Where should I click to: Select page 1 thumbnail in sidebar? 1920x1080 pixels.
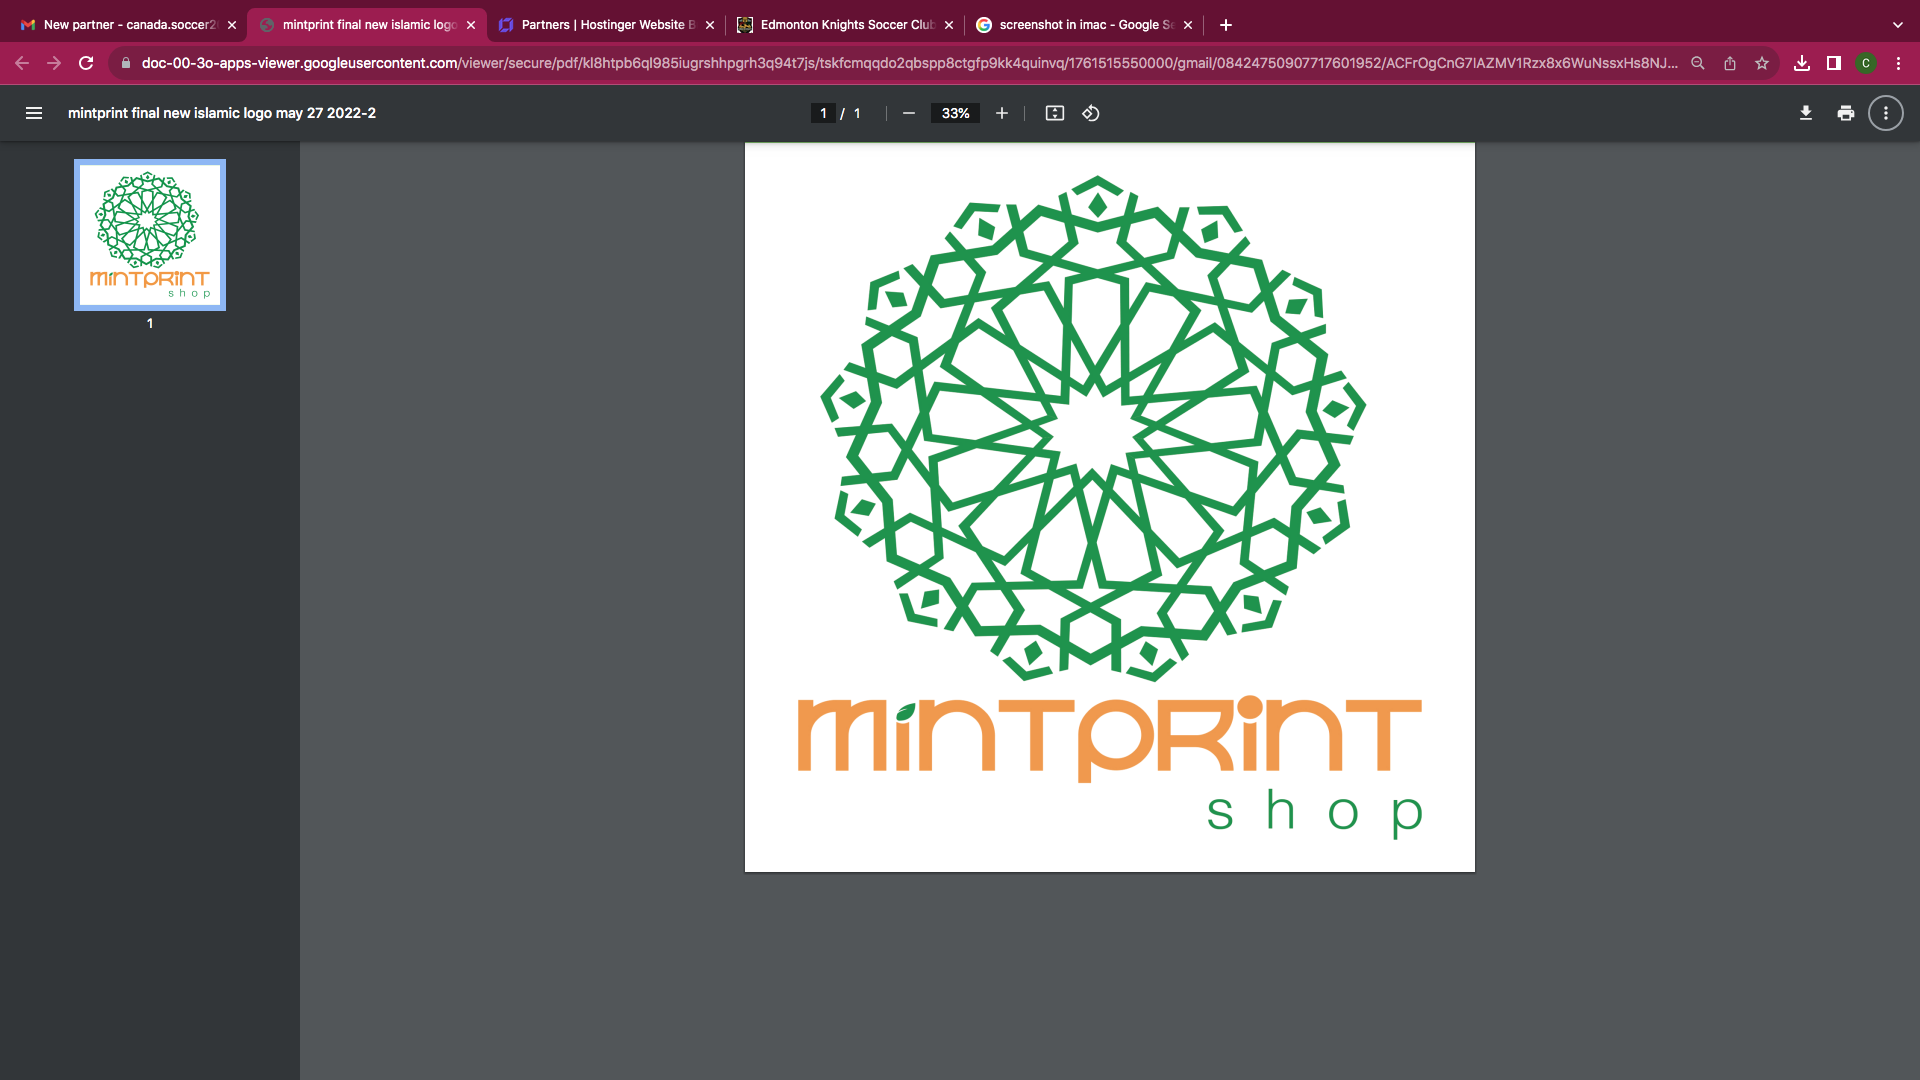150,235
